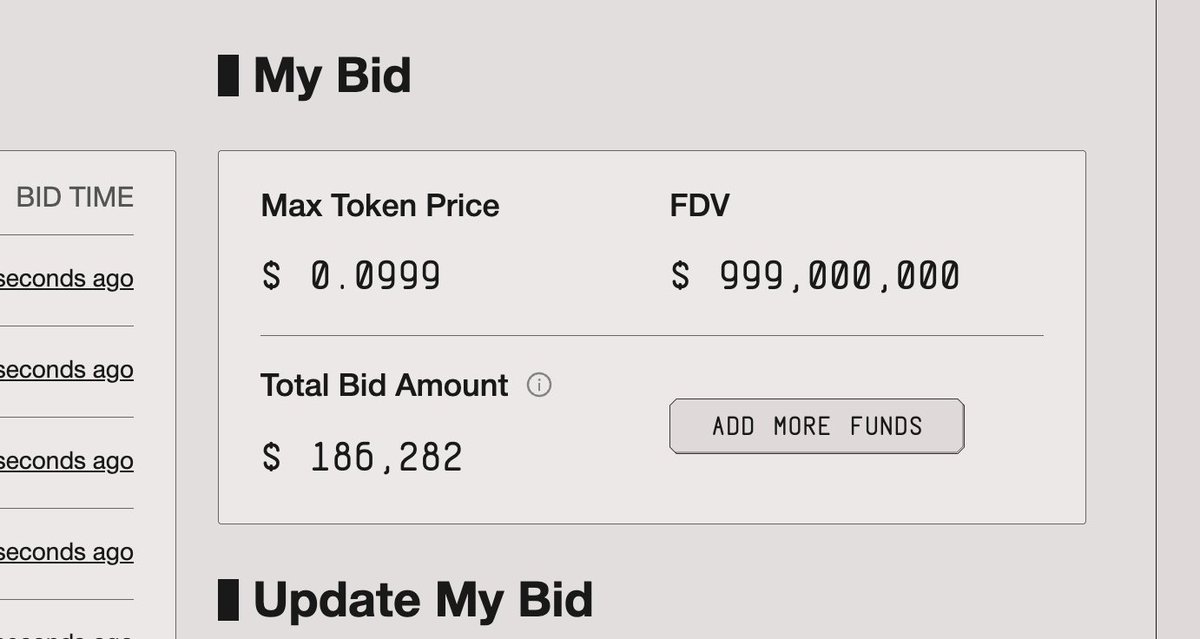The height and width of the screenshot is (639, 1200).
Task: Click the Update My Bid section heading
Action: (423, 600)
